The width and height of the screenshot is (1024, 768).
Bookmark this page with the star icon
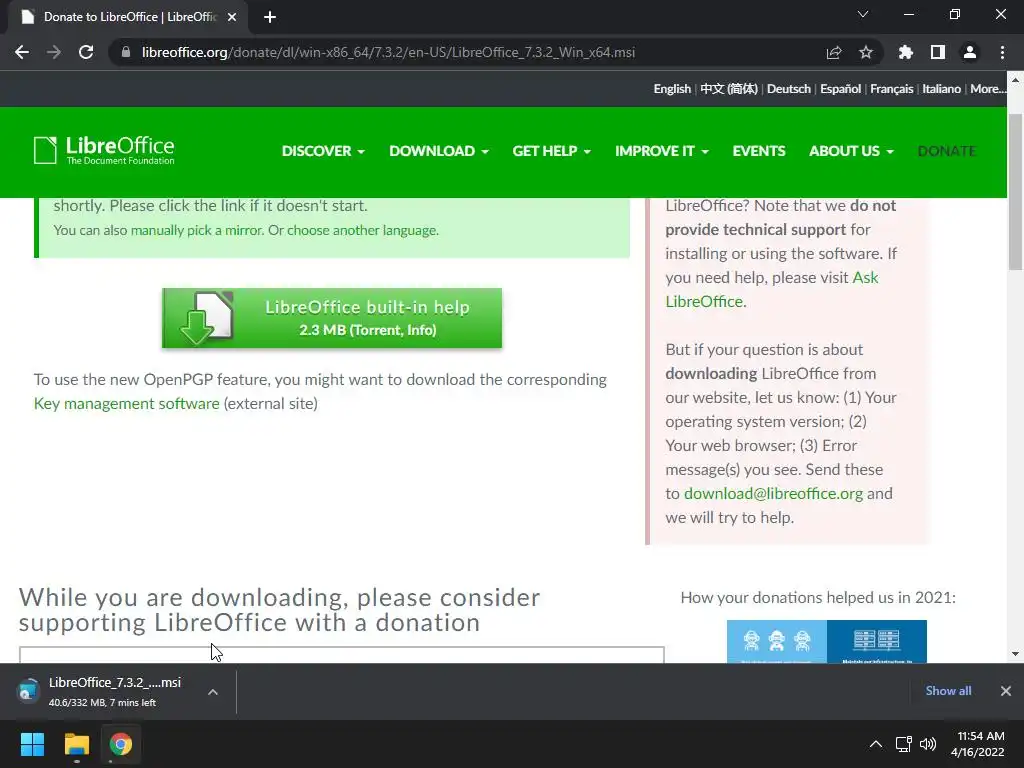click(x=866, y=52)
